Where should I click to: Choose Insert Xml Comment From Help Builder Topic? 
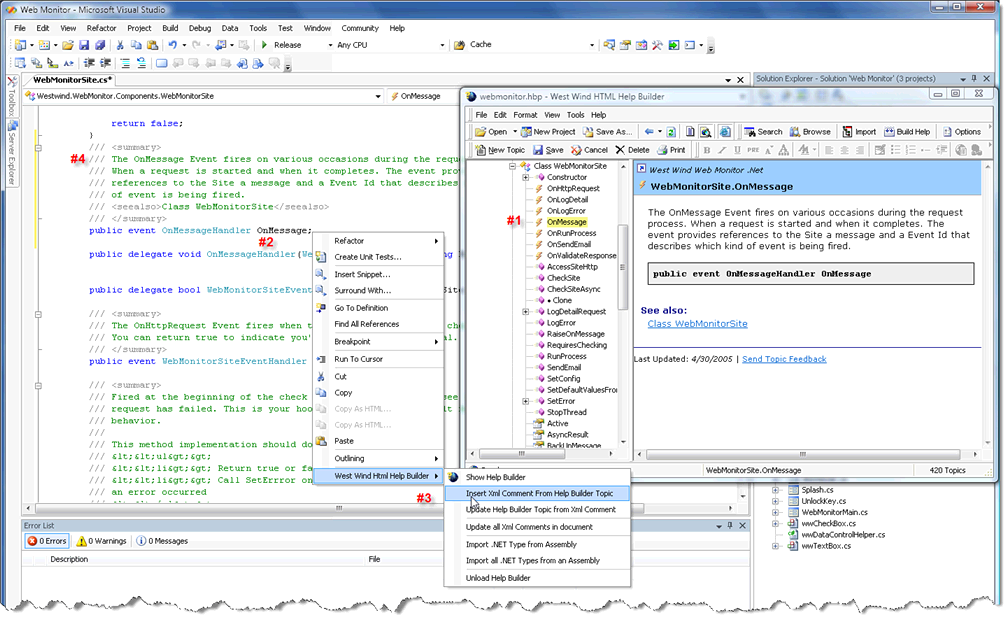click(538, 493)
